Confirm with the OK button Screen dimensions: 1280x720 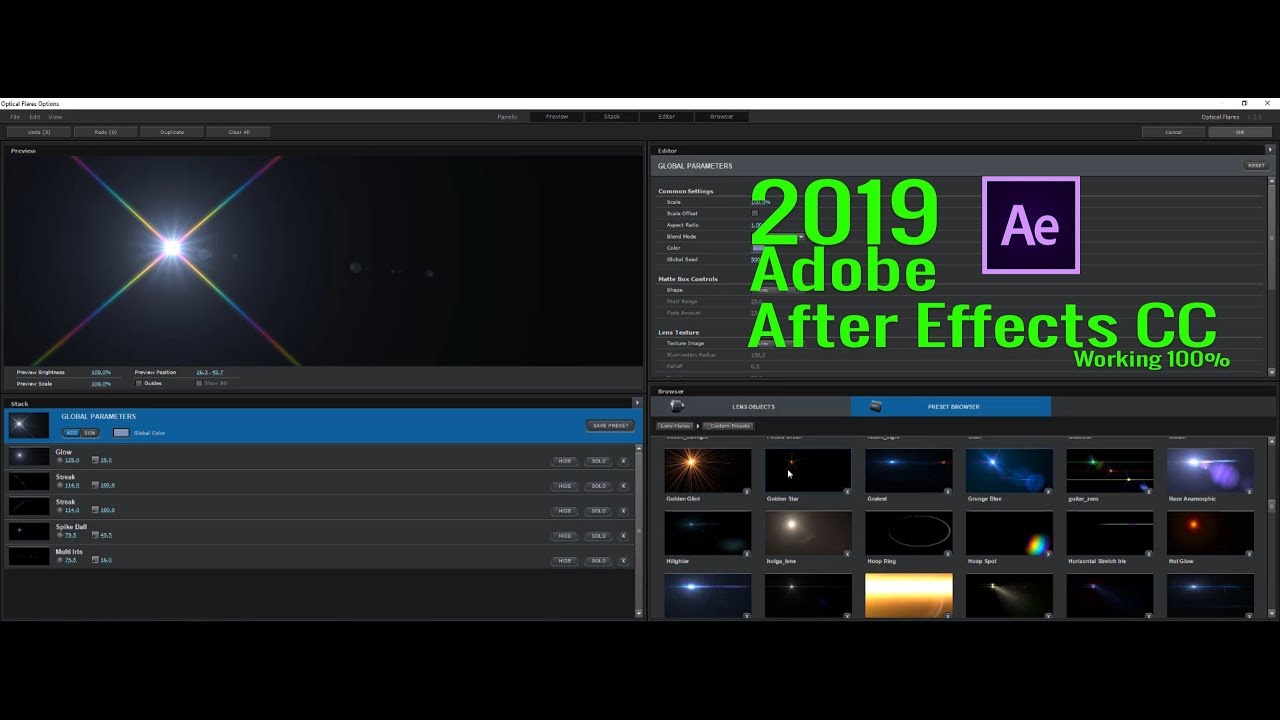[1240, 132]
